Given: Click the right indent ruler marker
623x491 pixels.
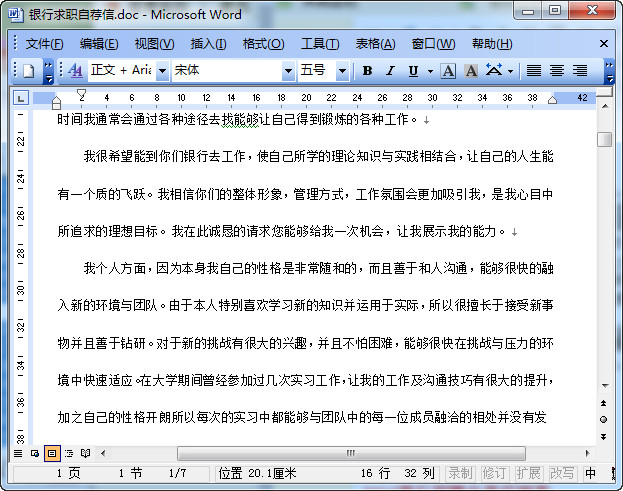Looking at the screenshot, I should [552, 100].
